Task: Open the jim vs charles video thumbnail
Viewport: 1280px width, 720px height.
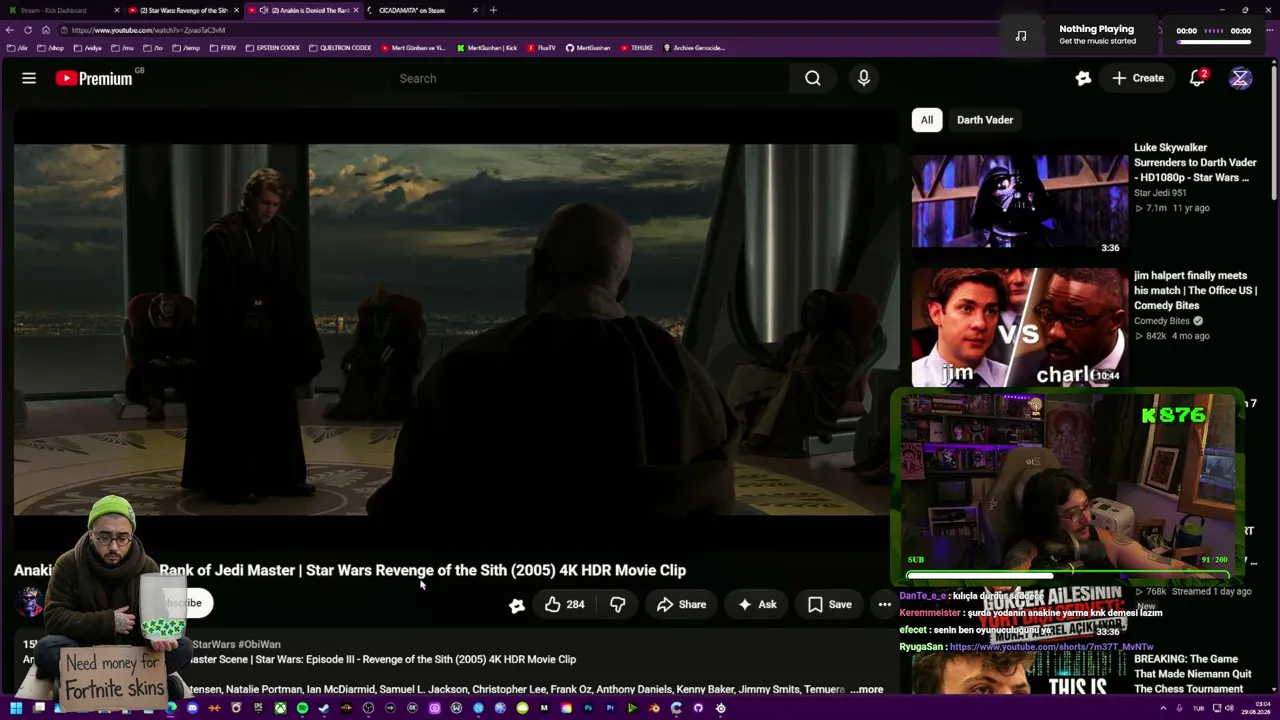Action: [x=1019, y=328]
